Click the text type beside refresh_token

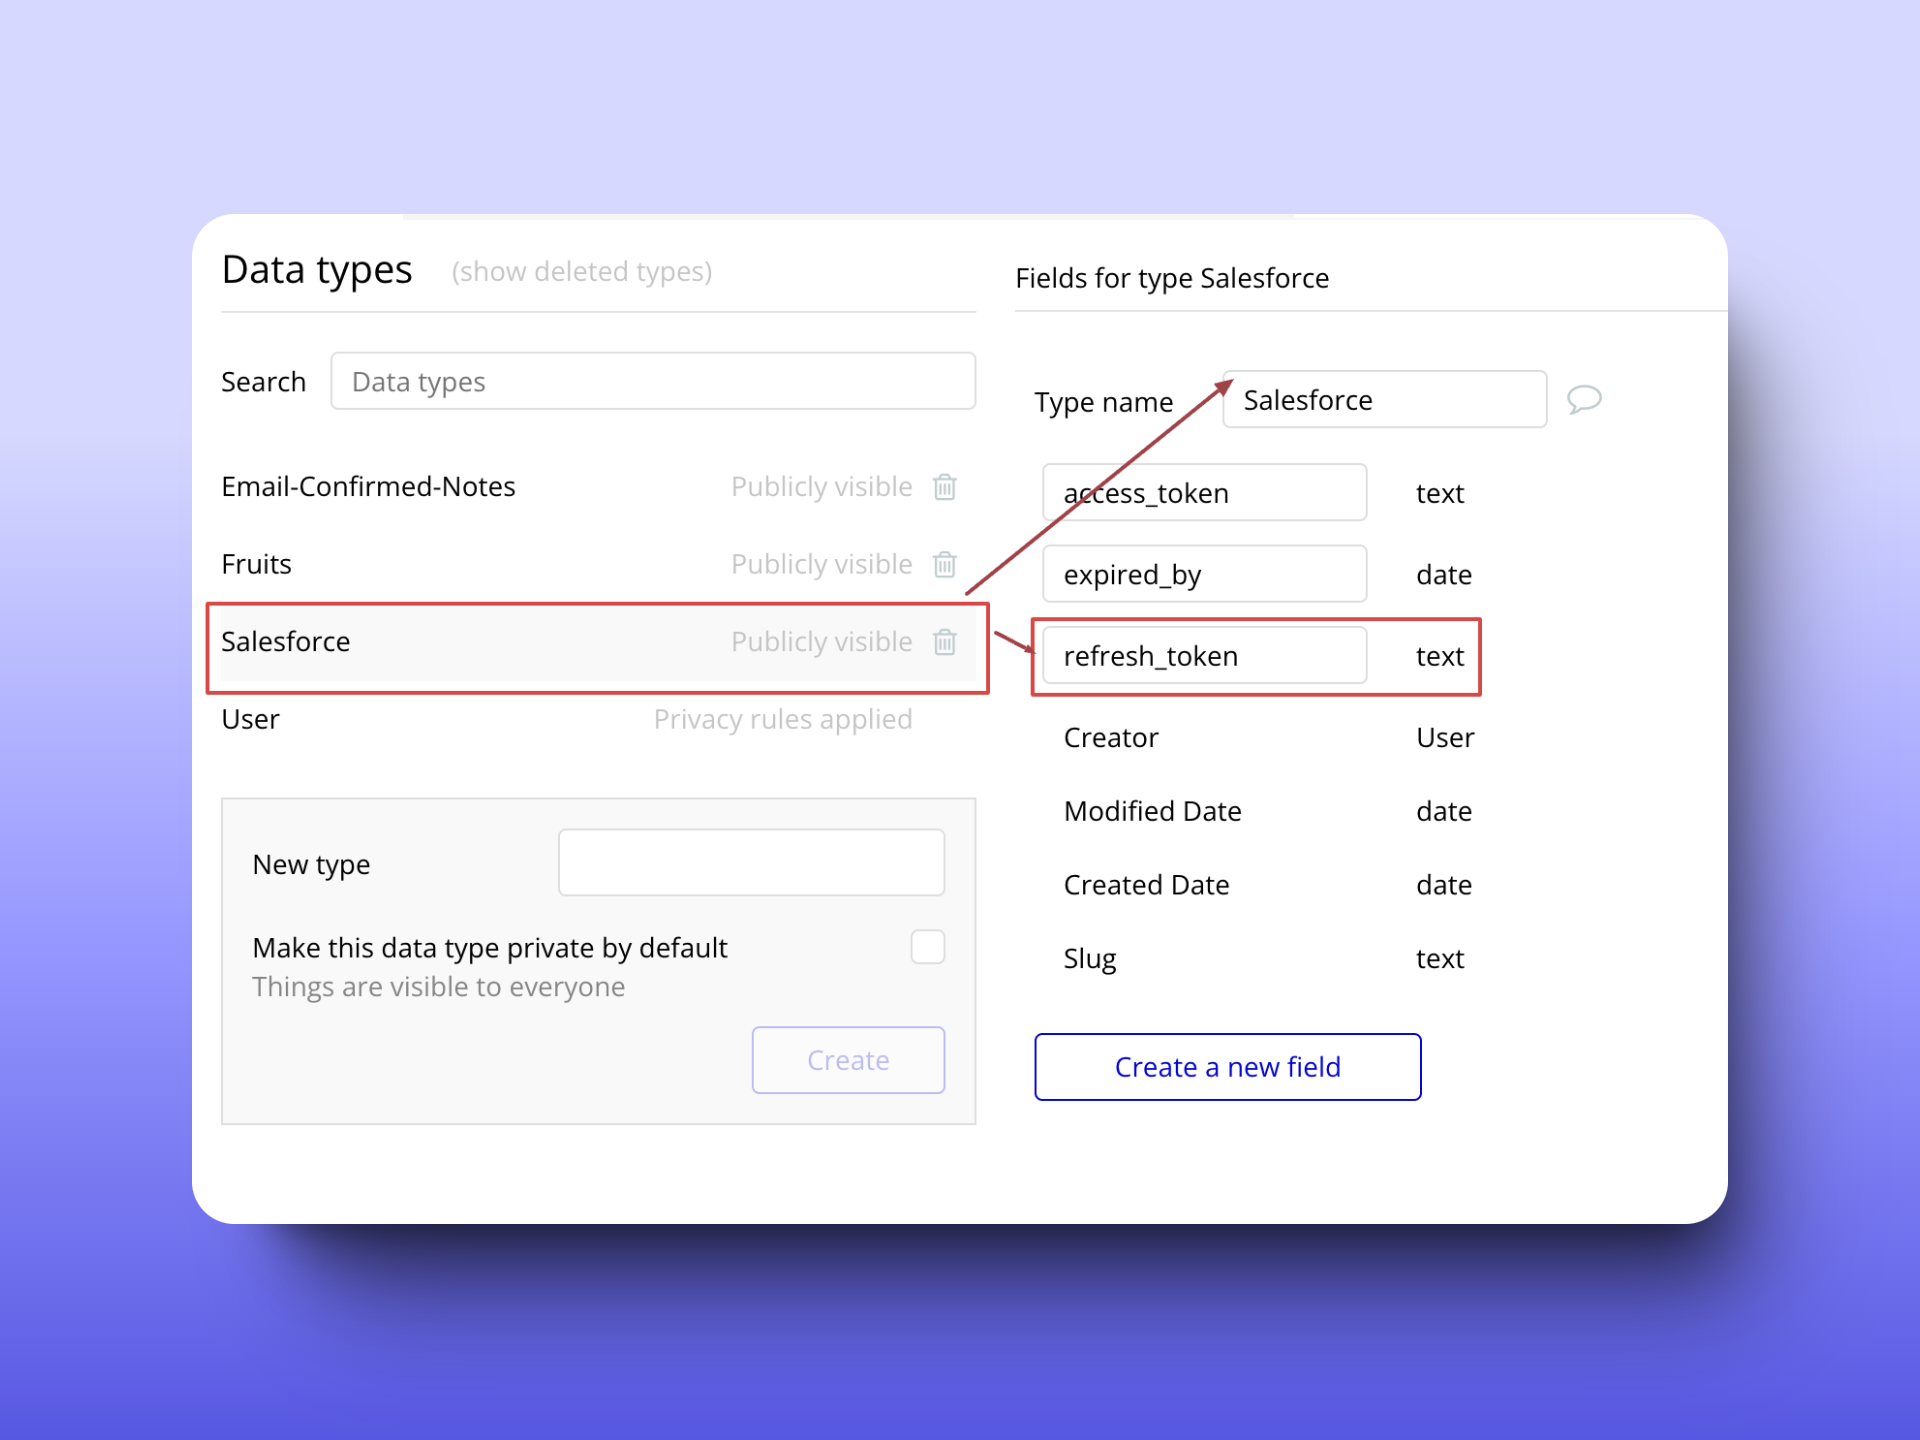tap(1440, 657)
